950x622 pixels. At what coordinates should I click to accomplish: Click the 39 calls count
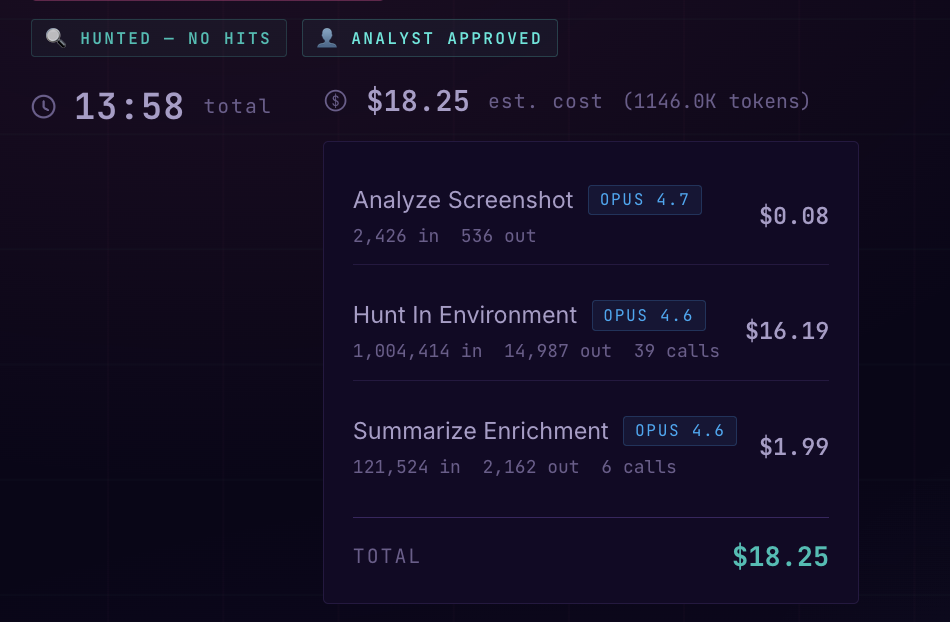(x=676, y=351)
